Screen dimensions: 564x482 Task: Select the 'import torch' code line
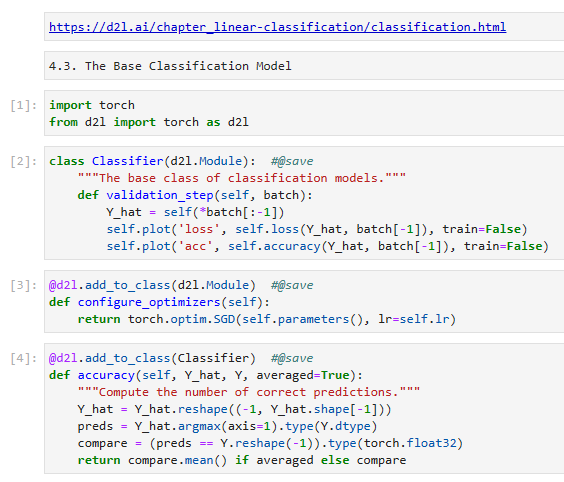coord(92,105)
